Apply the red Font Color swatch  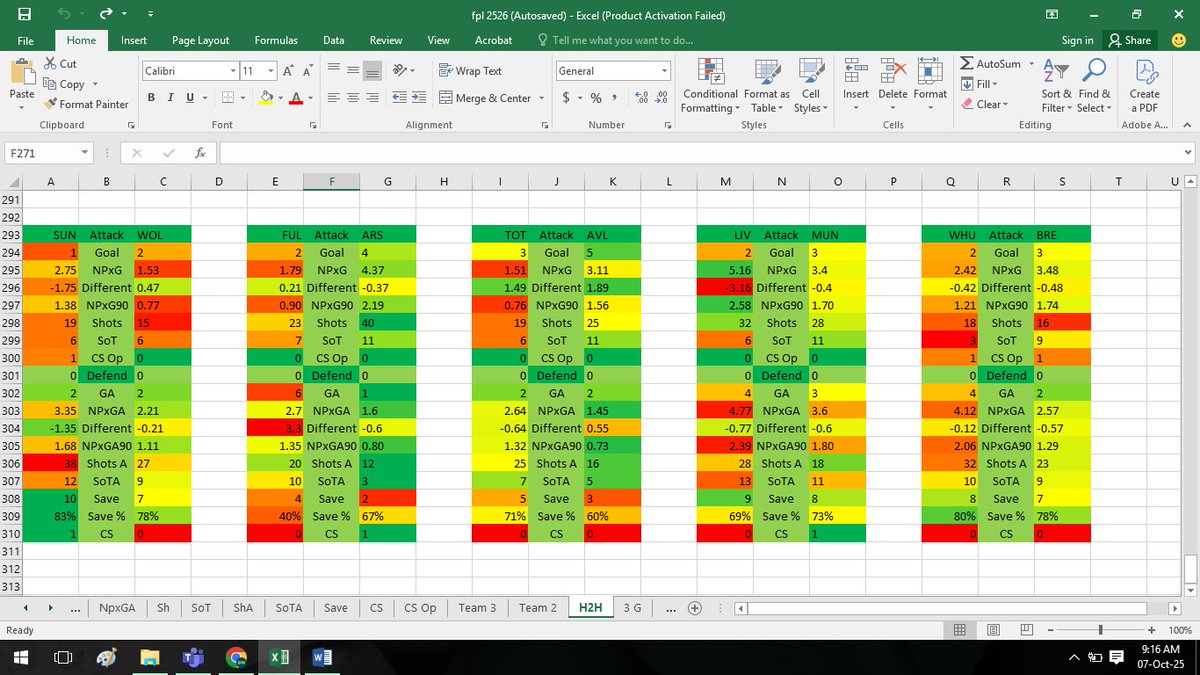click(x=295, y=97)
